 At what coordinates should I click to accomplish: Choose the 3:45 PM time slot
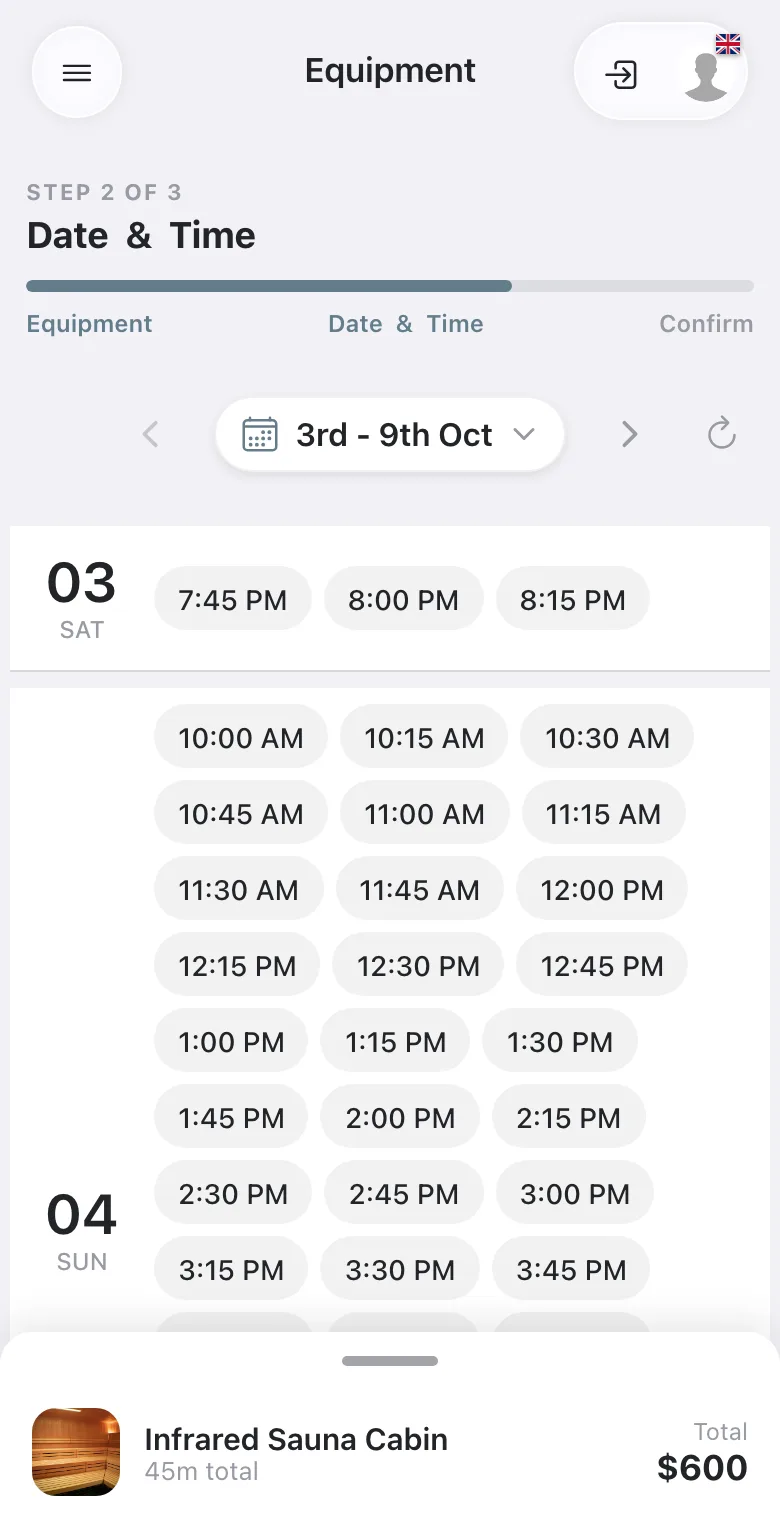coord(571,1270)
